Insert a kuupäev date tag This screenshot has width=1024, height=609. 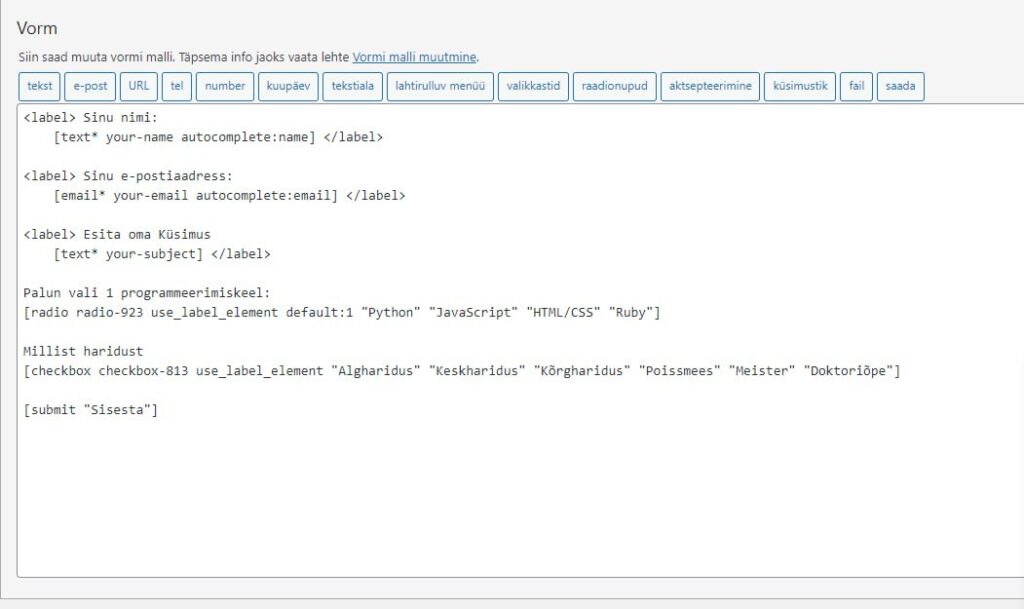coord(287,86)
